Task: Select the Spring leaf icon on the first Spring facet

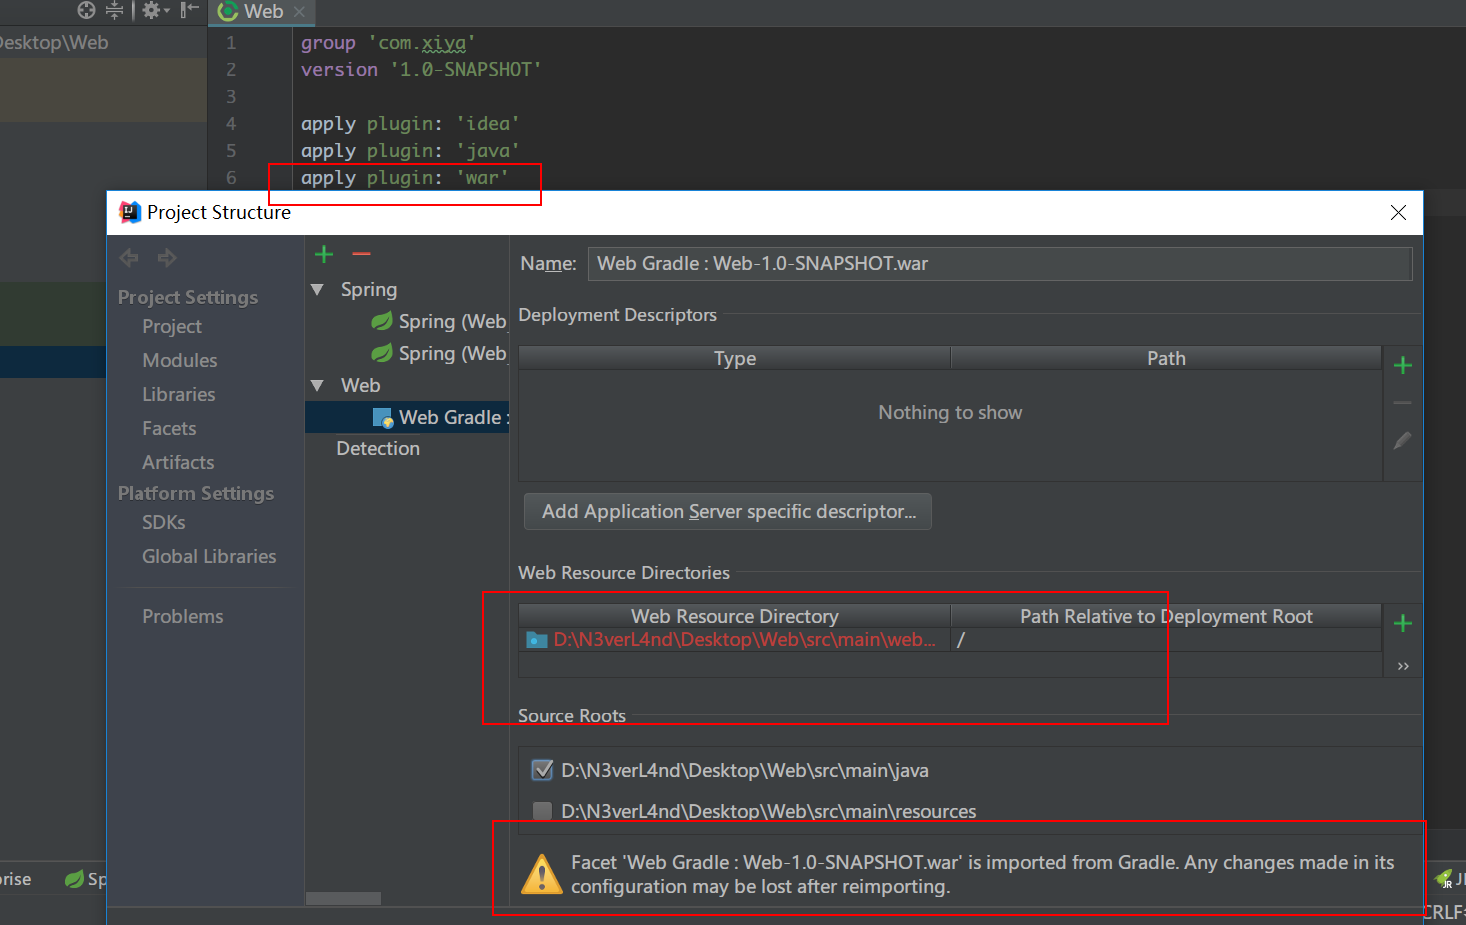Action: point(382,321)
